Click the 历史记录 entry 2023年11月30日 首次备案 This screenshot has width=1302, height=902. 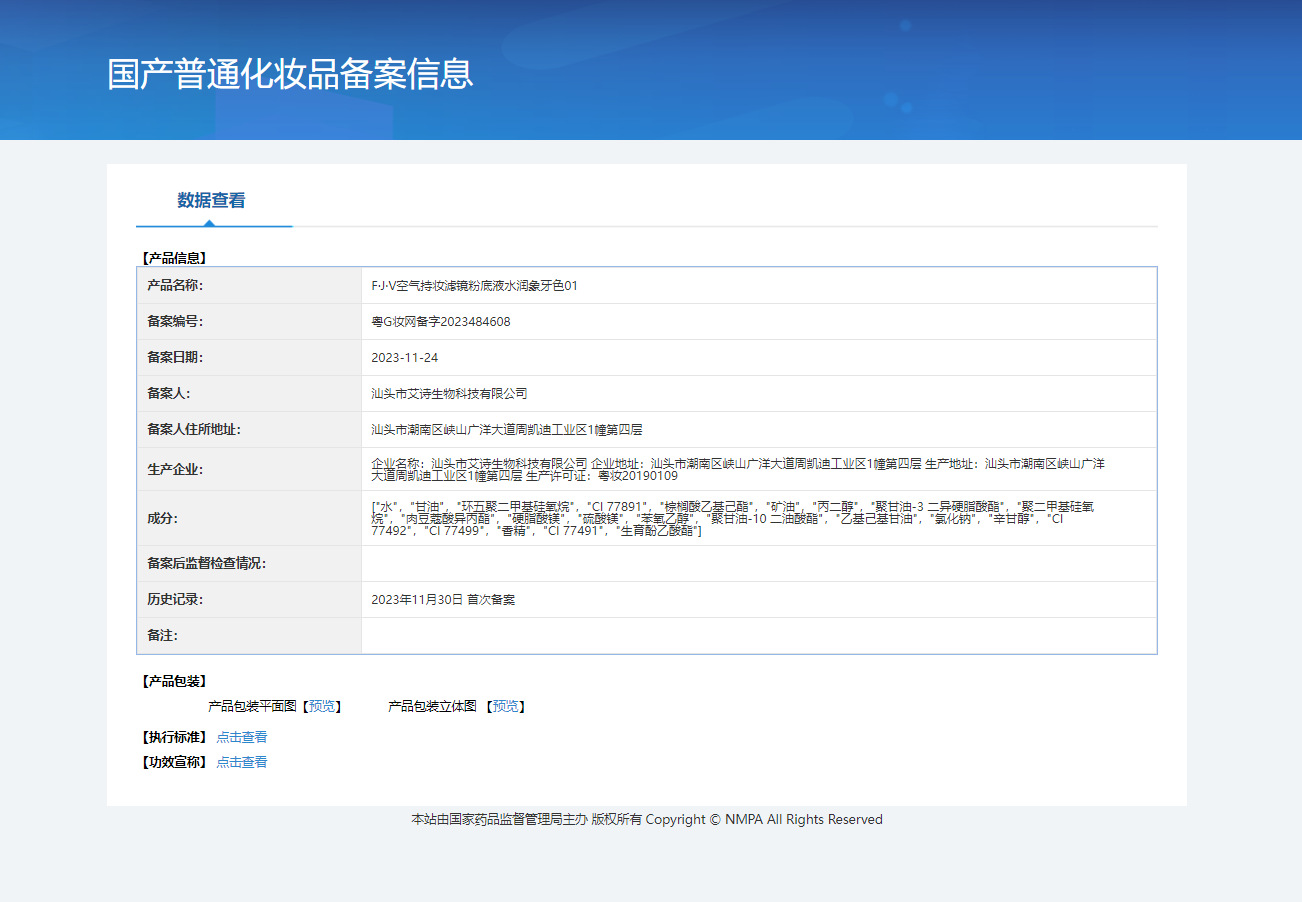(443, 600)
